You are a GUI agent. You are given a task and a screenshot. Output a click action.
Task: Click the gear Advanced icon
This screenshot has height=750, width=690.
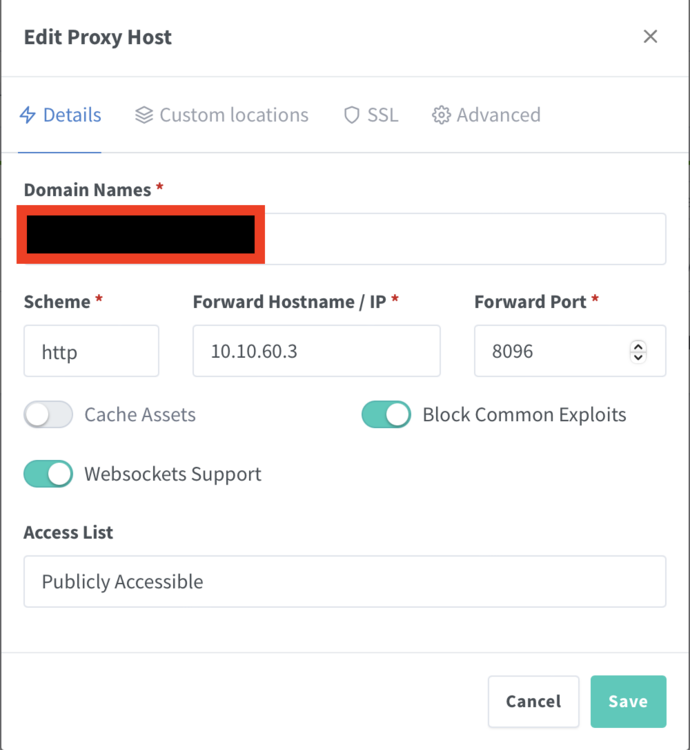[x=441, y=115]
